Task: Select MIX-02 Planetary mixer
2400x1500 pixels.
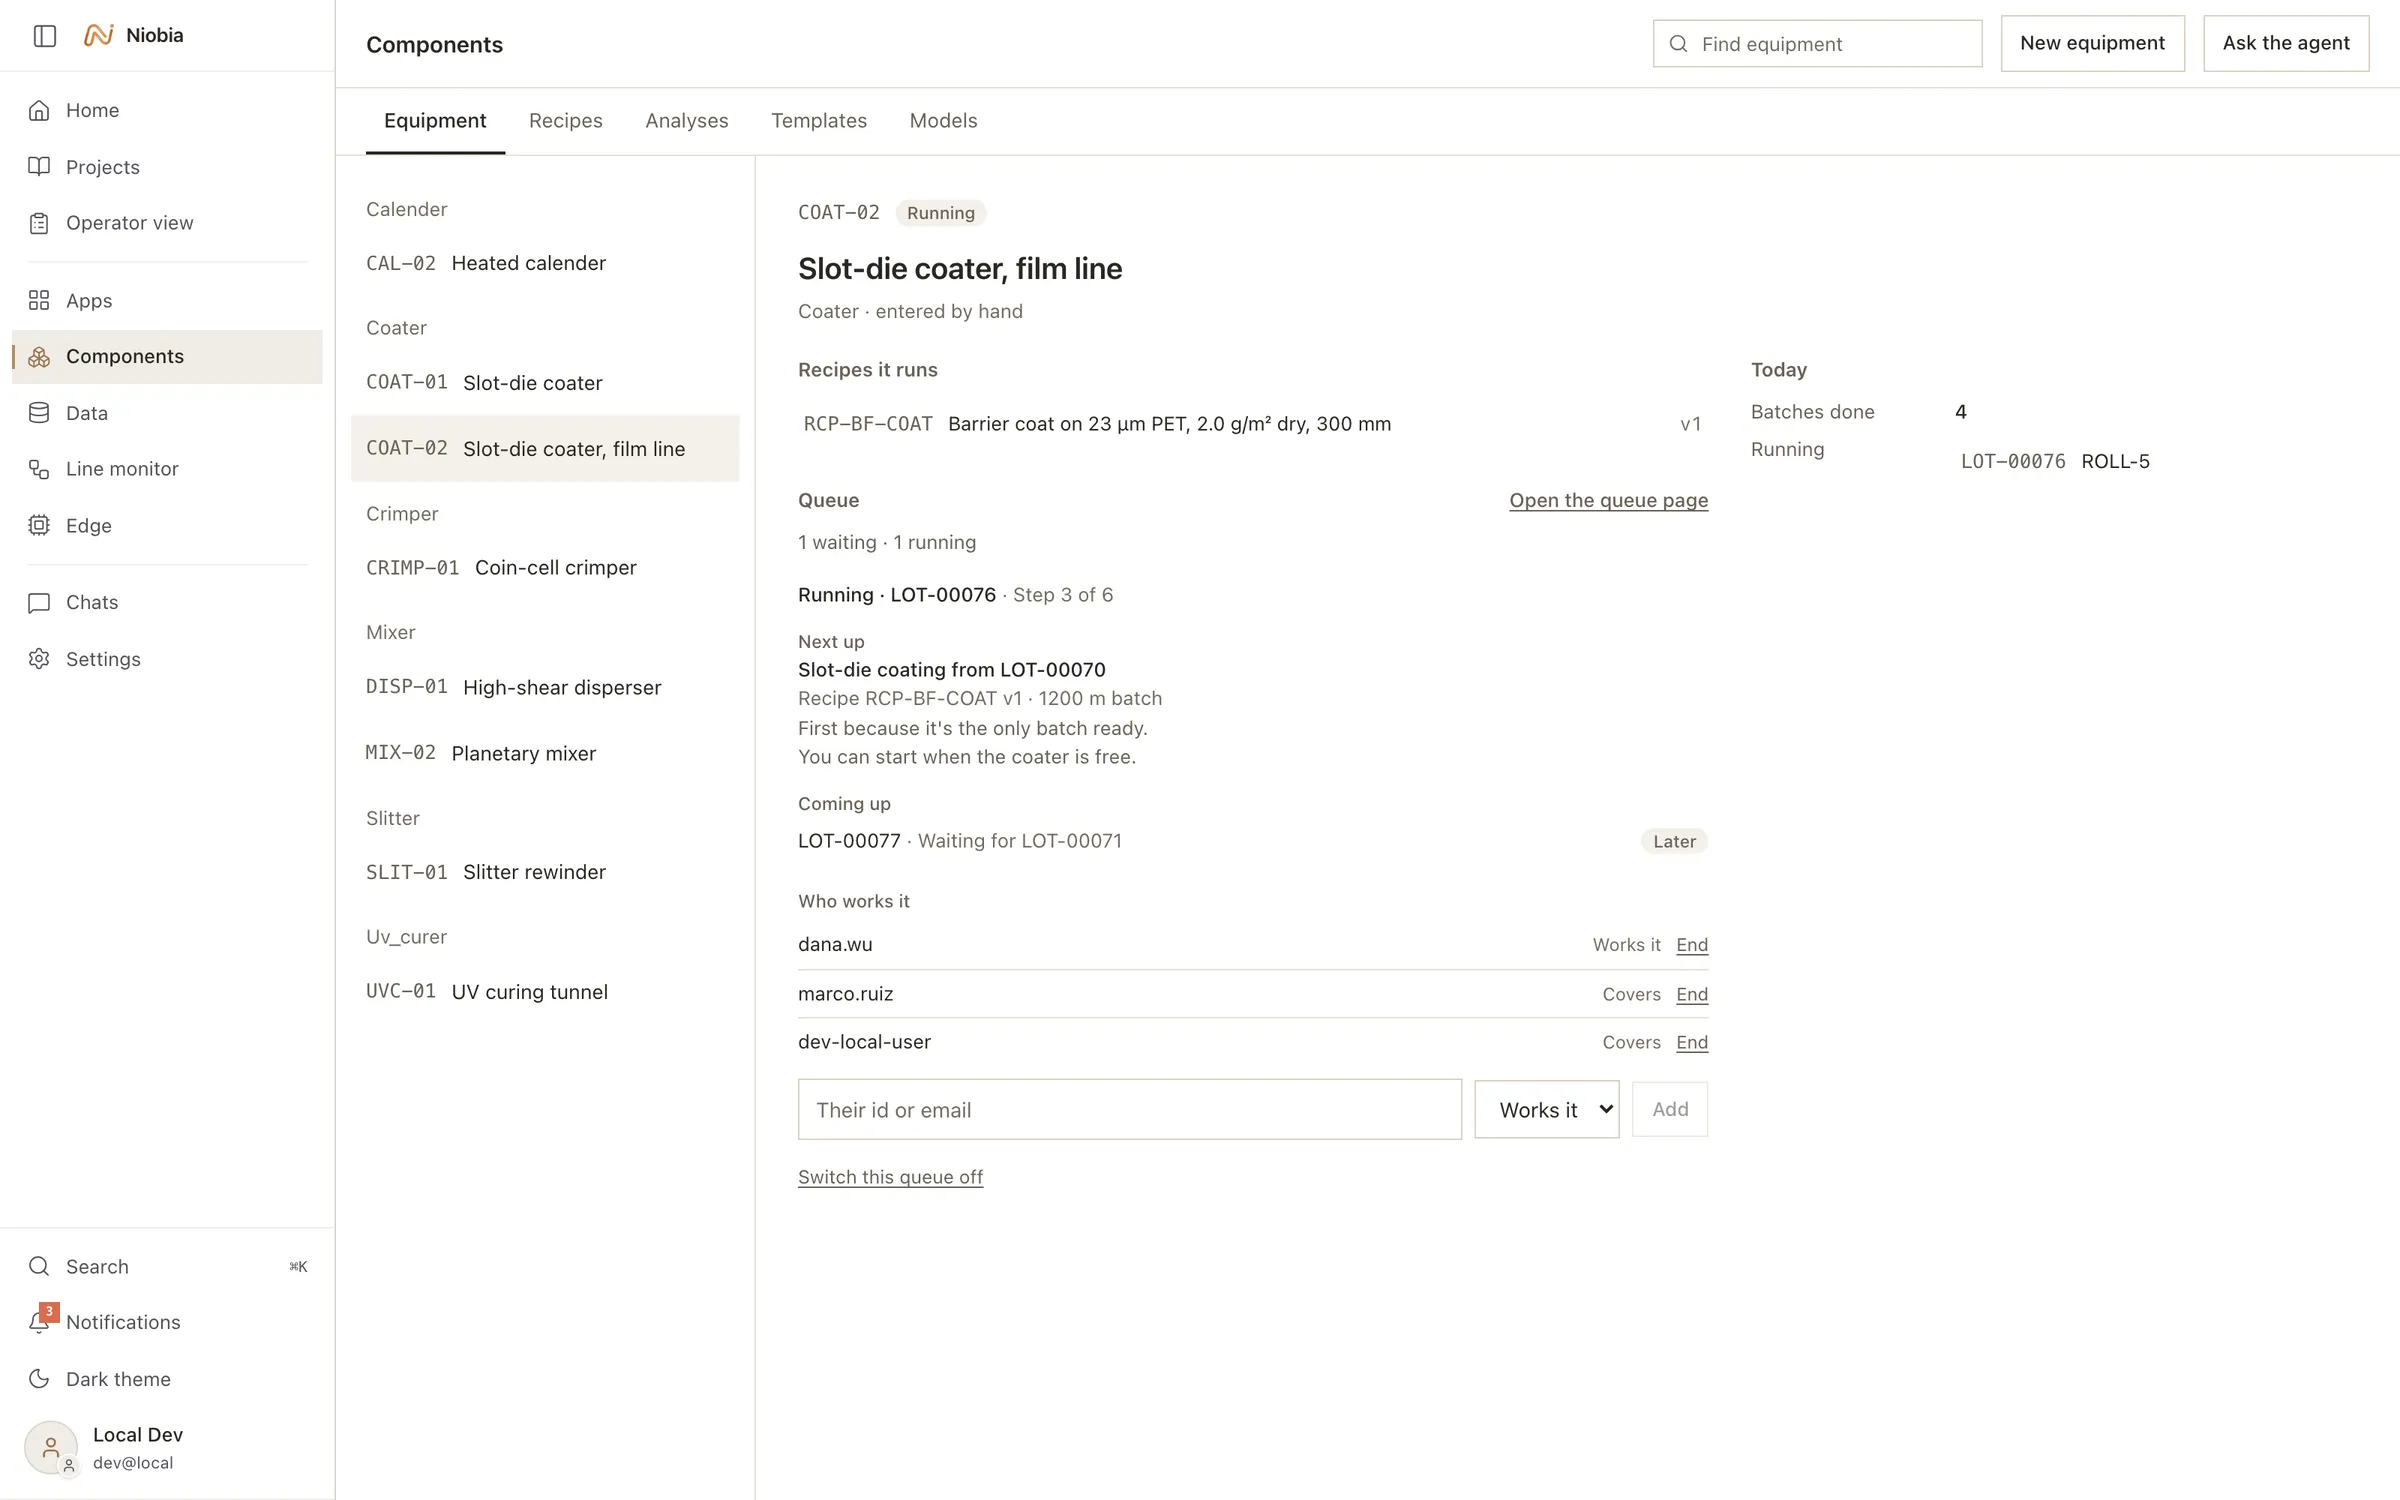Action: click(545, 753)
